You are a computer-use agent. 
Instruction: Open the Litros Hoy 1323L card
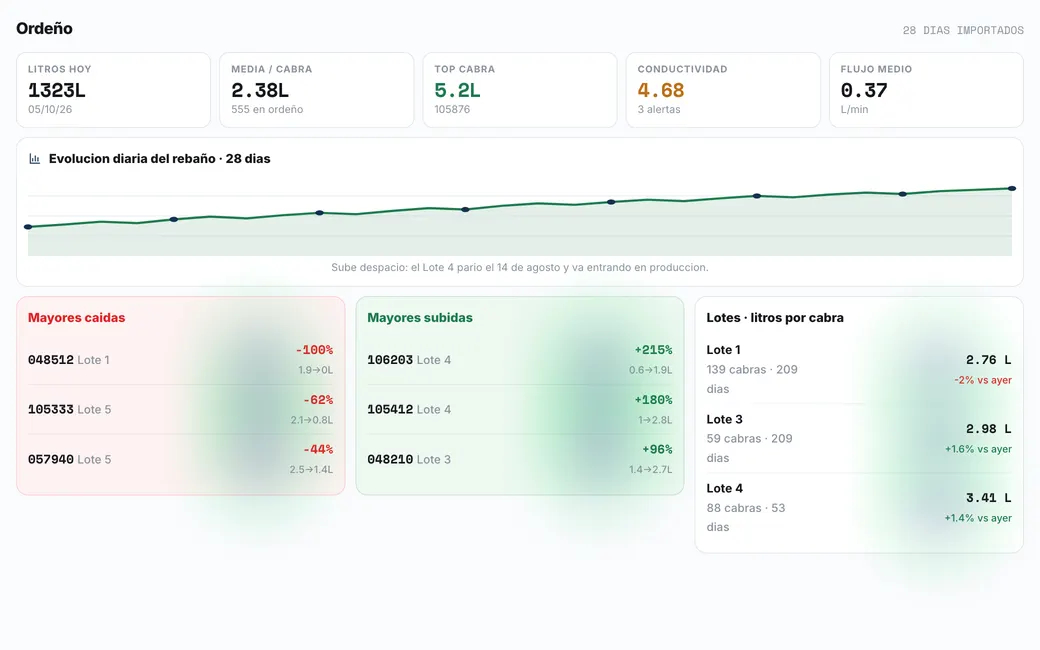[x=113, y=90]
